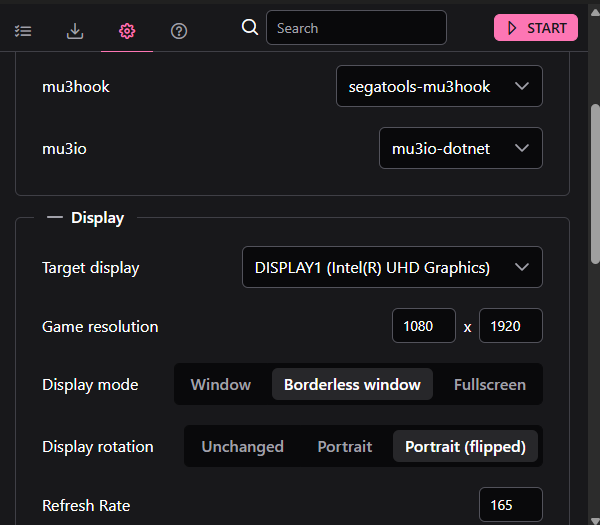The width and height of the screenshot is (600, 525).
Task: Collapse the Display section
Action: 54,217
